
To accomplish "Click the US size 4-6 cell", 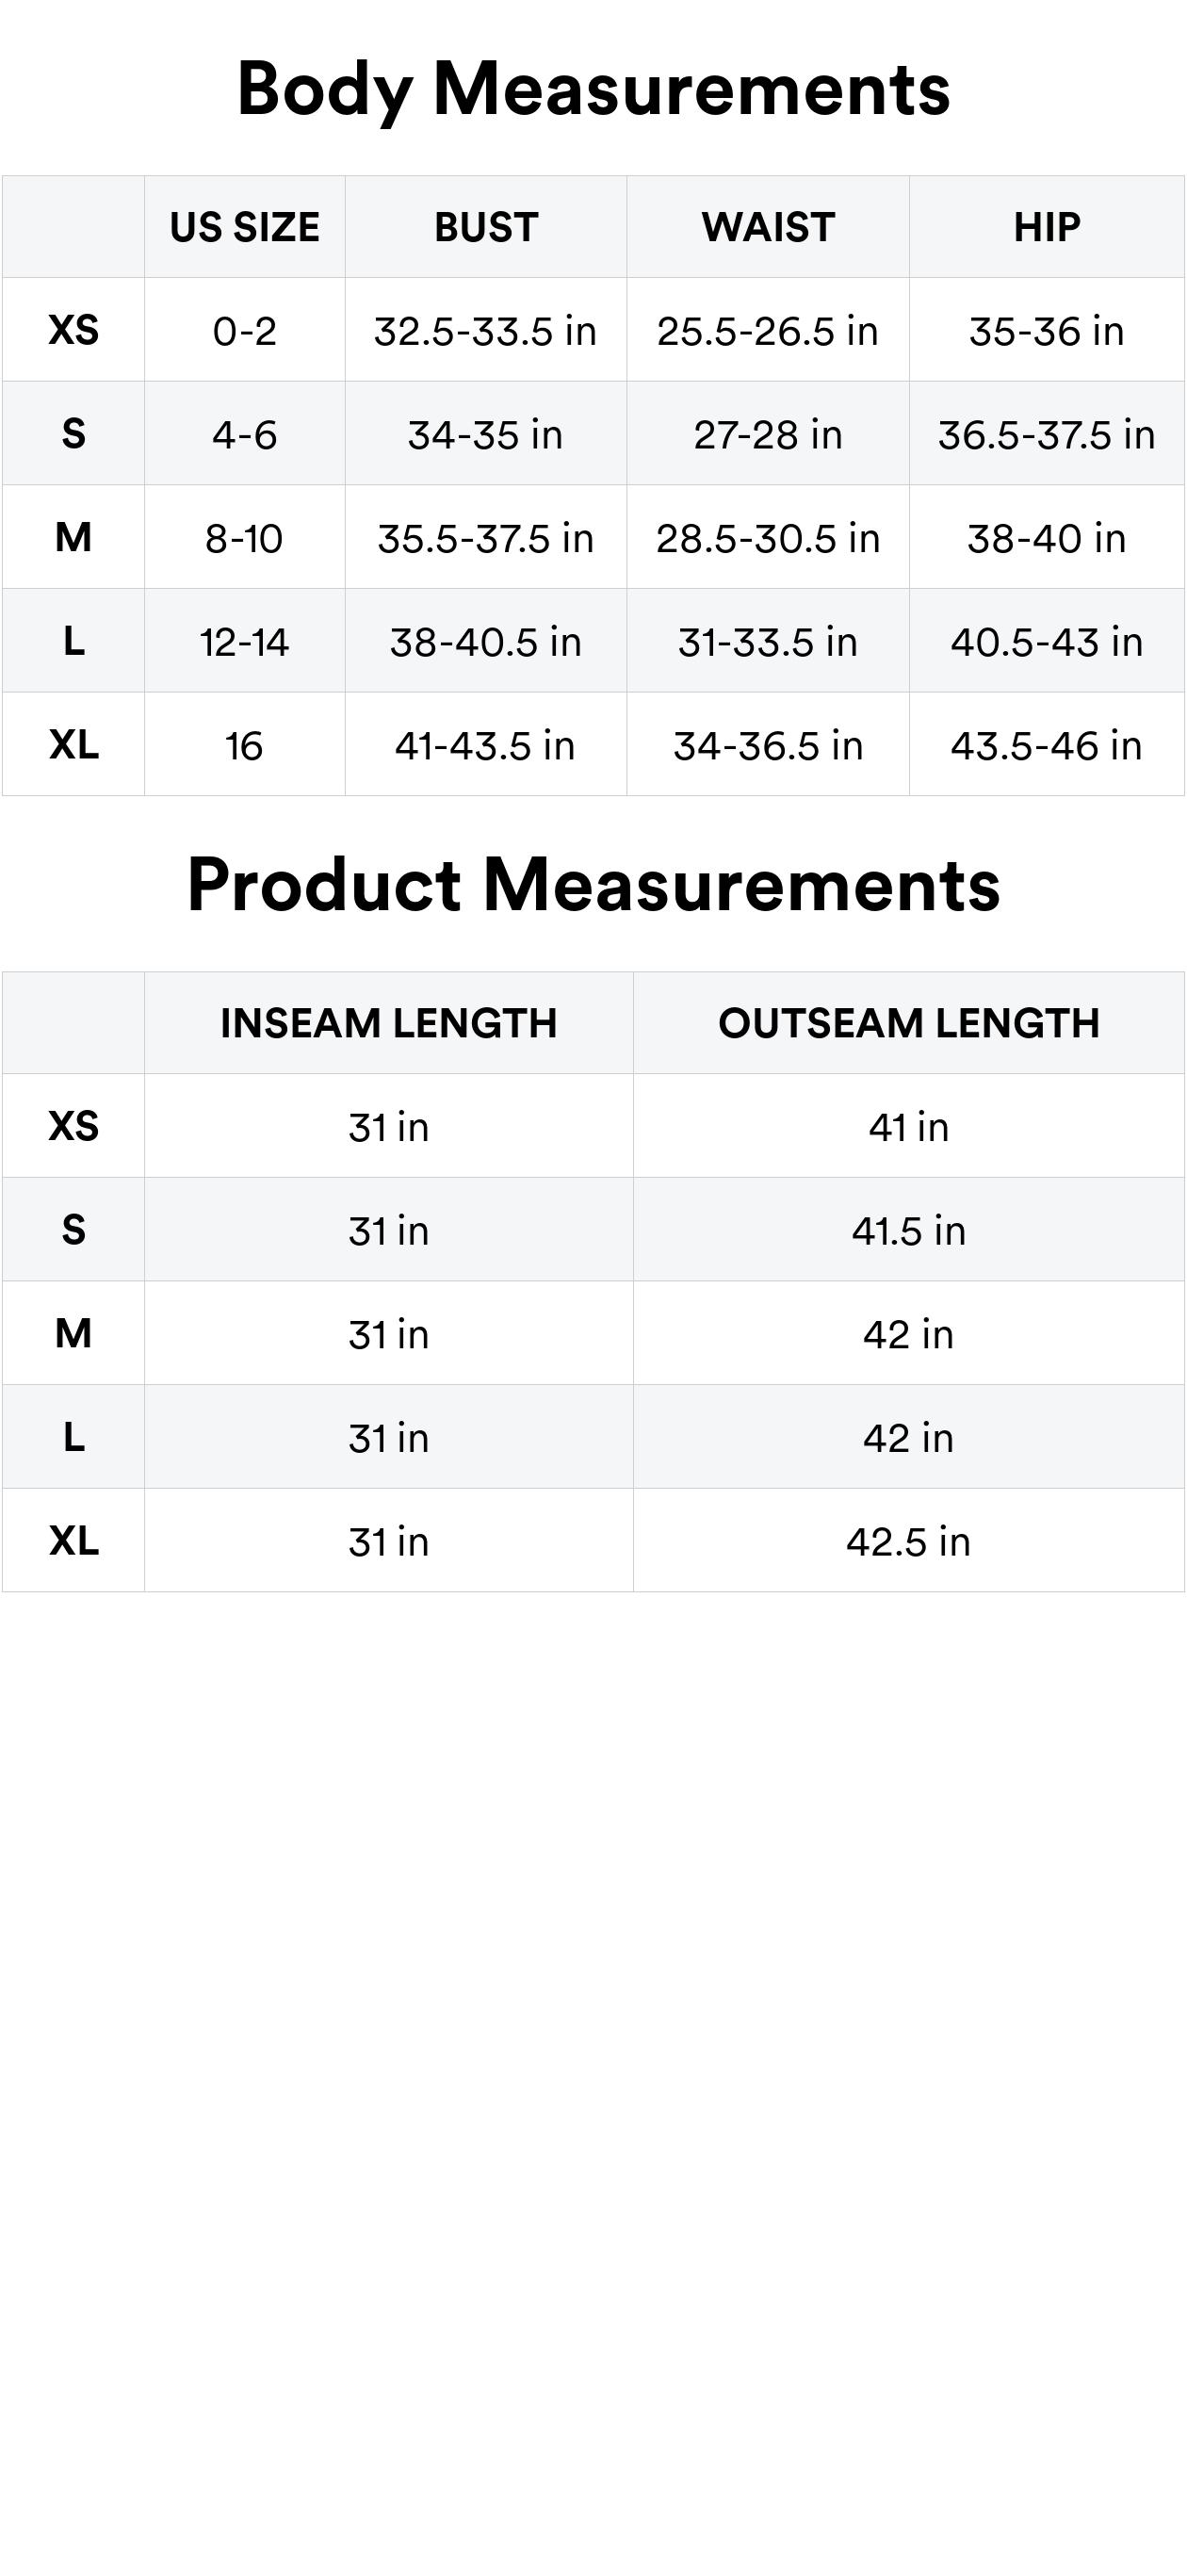I will point(244,435).
